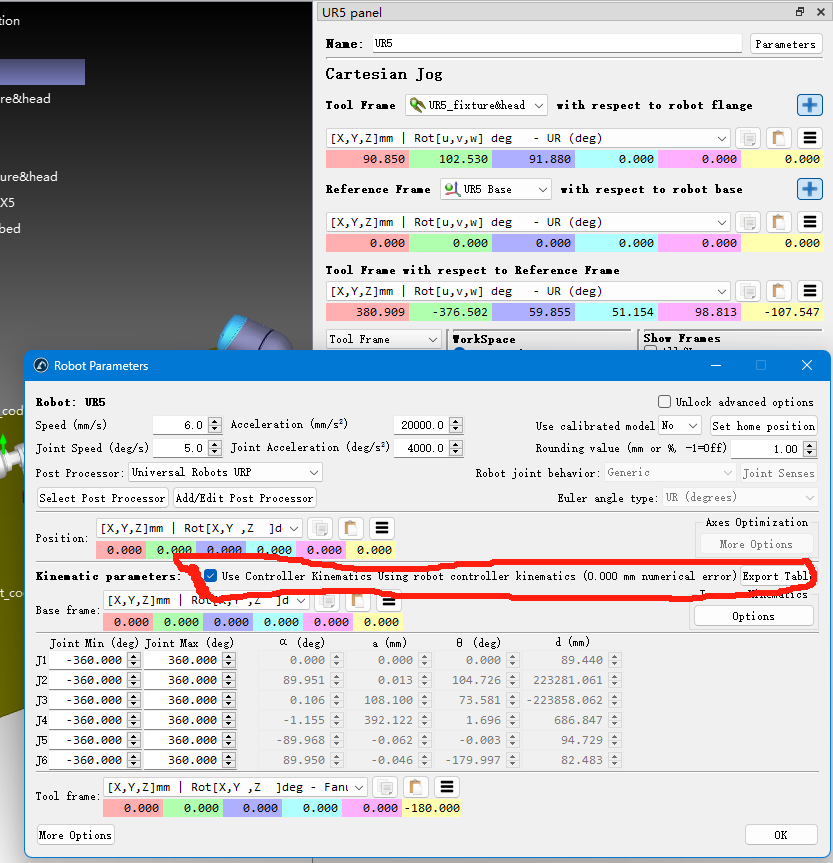Viewport: 833px width, 863px height.
Task: Open the Post Processor dropdown list
Action: click(225, 472)
